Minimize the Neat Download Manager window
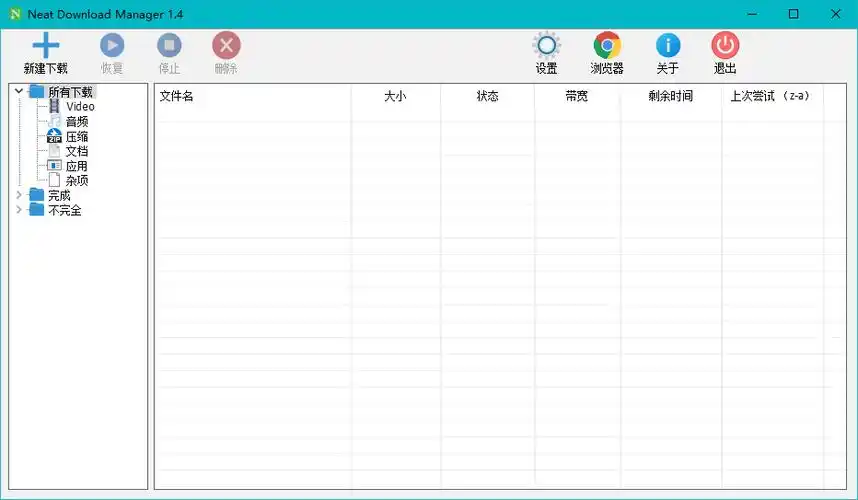Screen dimensions: 858x500 (x=752, y=14)
